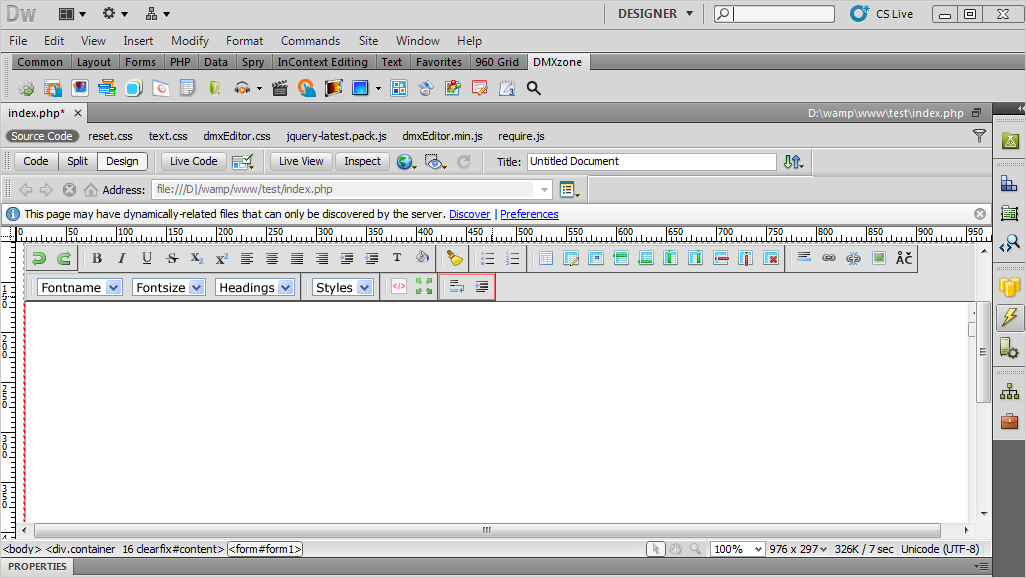
Task: Select the hand tool in status bar
Action: click(x=675, y=549)
